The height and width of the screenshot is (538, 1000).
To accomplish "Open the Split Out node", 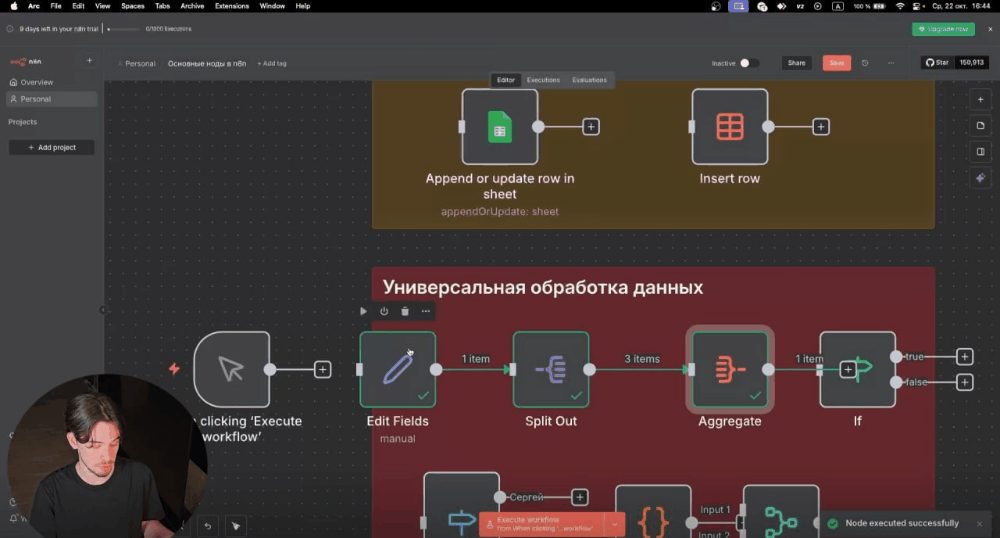I will (551, 369).
